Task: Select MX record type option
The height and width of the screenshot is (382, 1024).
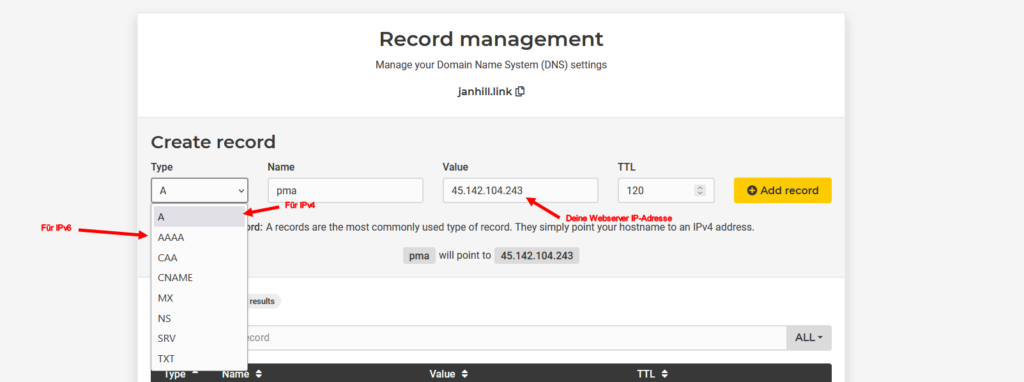Action: pyautogui.click(x=199, y=298)
